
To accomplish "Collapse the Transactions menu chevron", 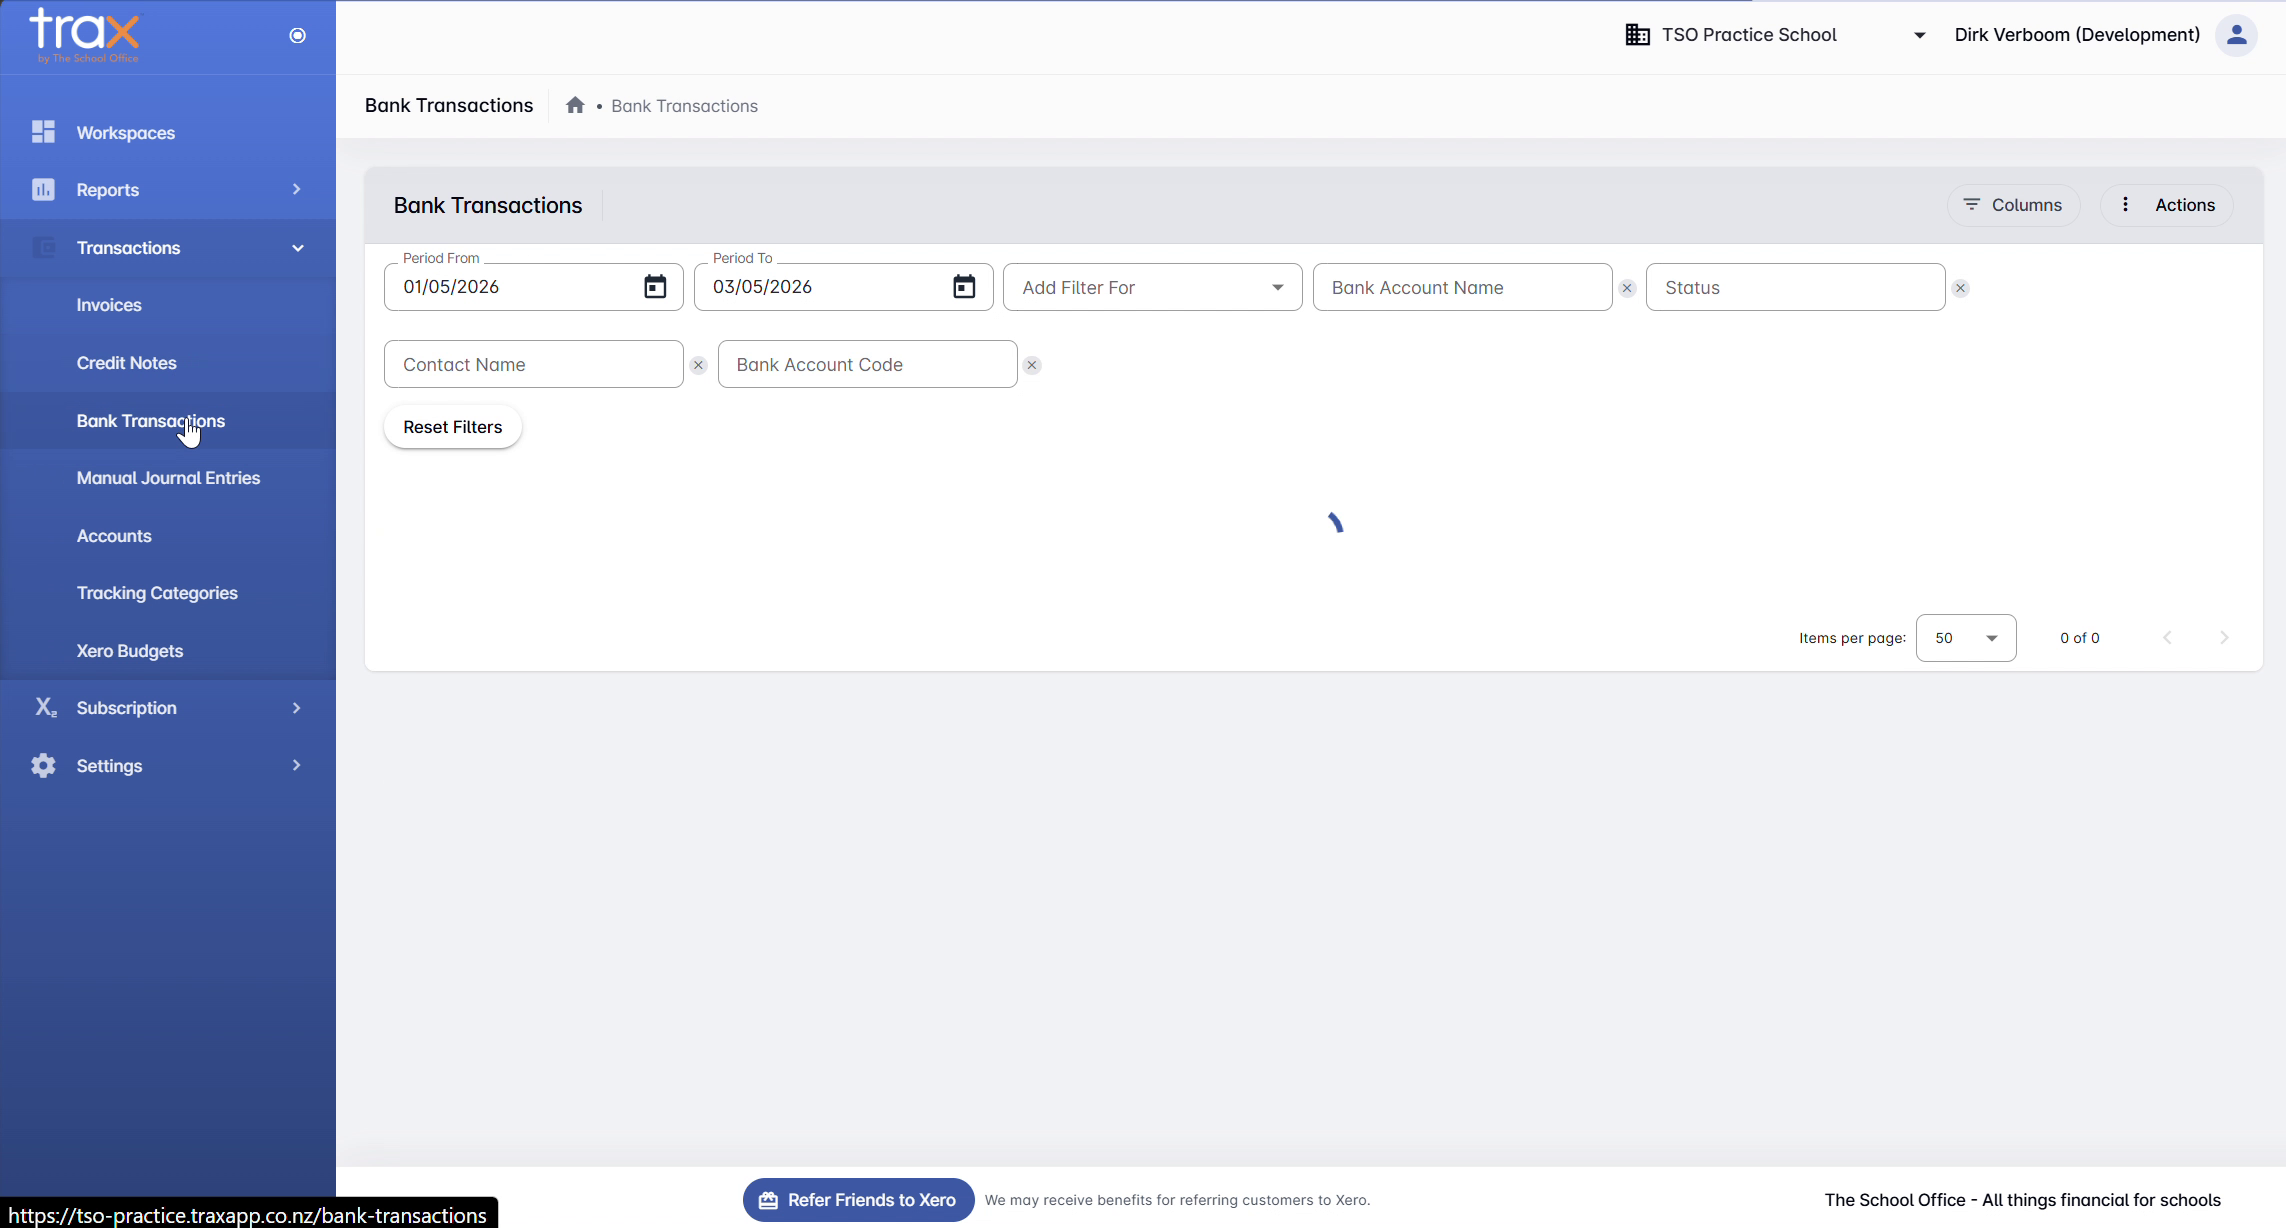I will click(x=297, y=248).
